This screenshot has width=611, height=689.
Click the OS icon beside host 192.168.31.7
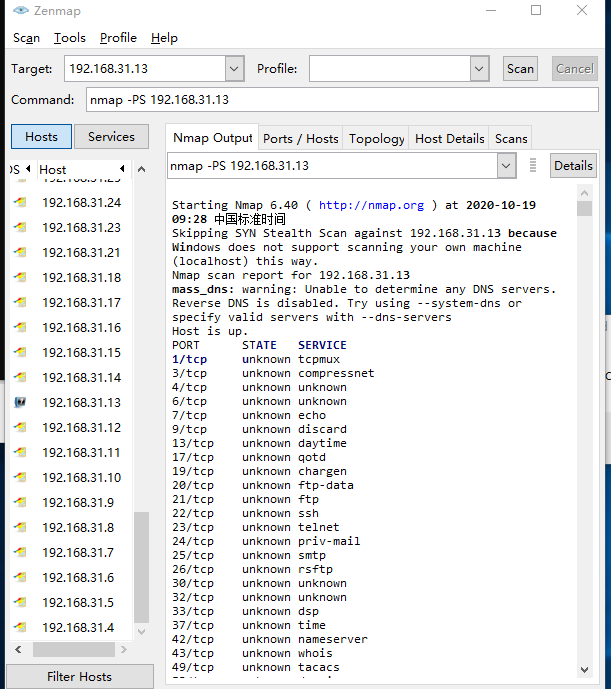coord(20,552)
